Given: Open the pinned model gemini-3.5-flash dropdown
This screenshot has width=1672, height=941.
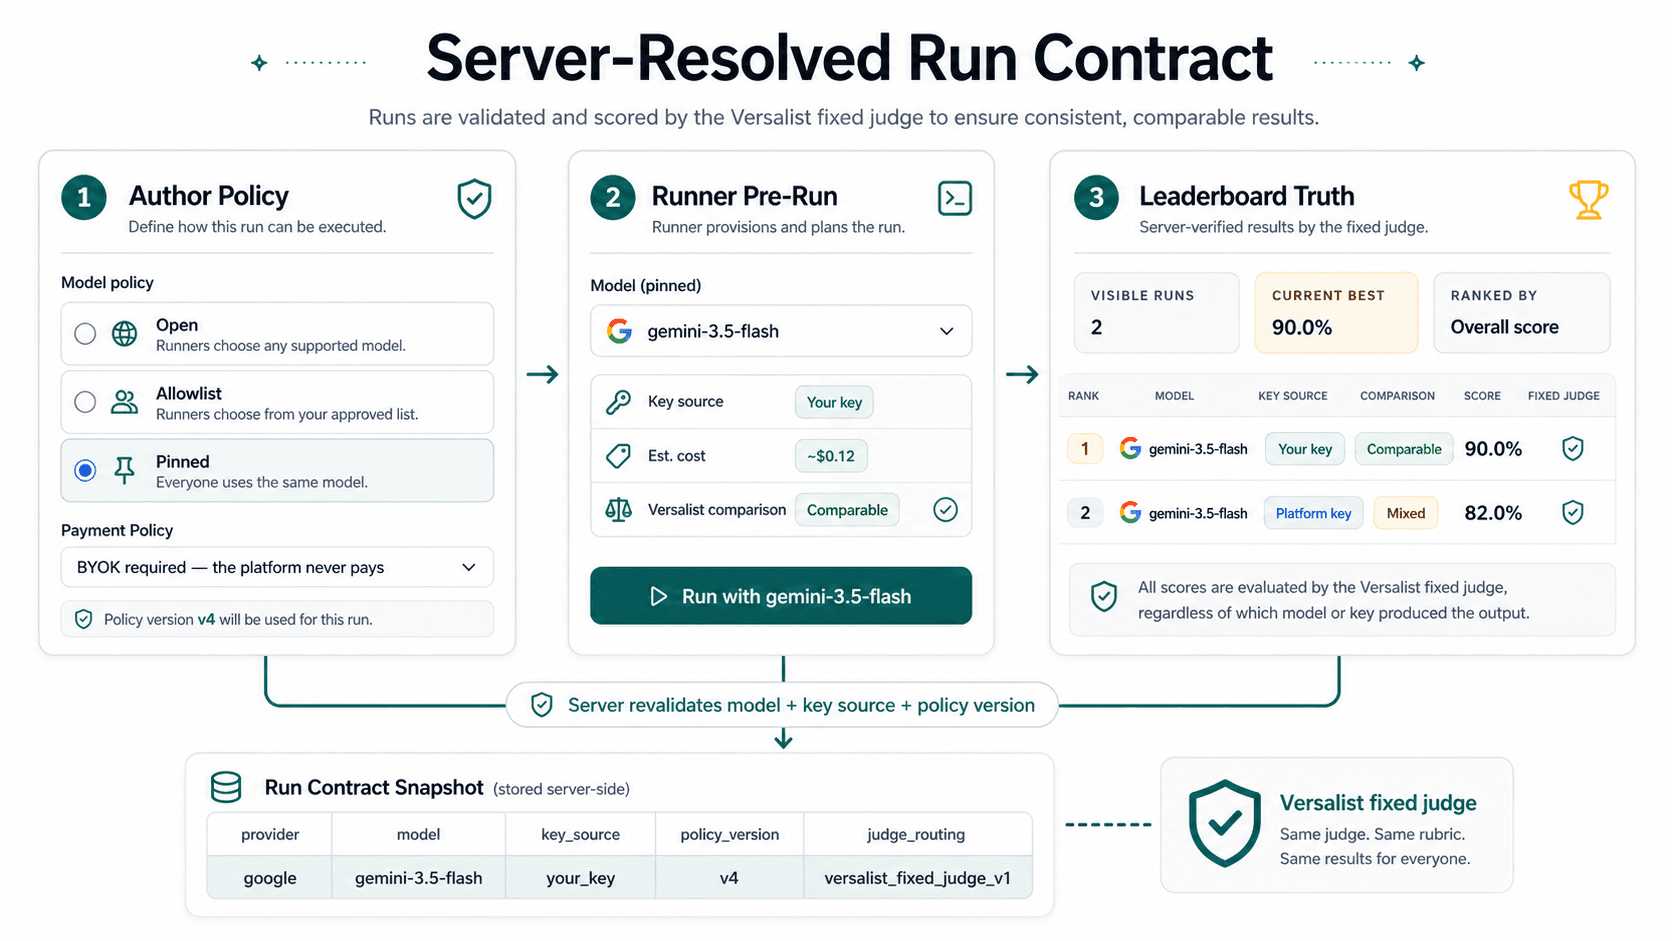Looking at the screenshot, I should pyautogui.click(x=781, y=331).
